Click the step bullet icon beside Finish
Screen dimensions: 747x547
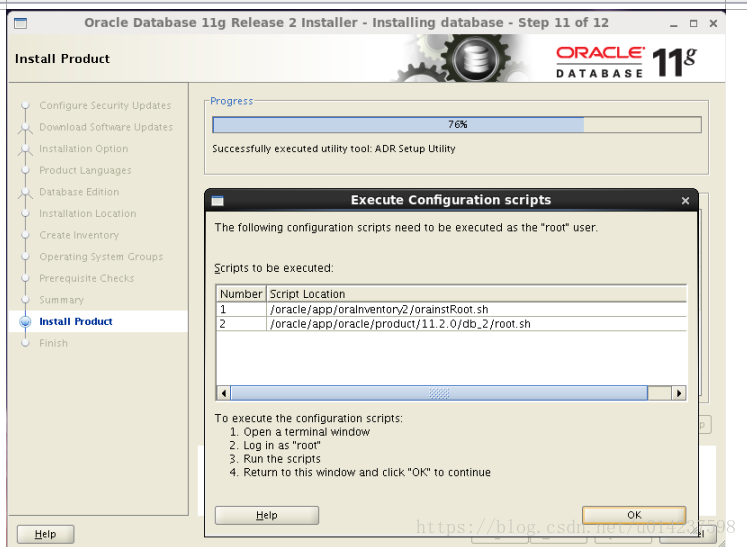pos(25,343)
